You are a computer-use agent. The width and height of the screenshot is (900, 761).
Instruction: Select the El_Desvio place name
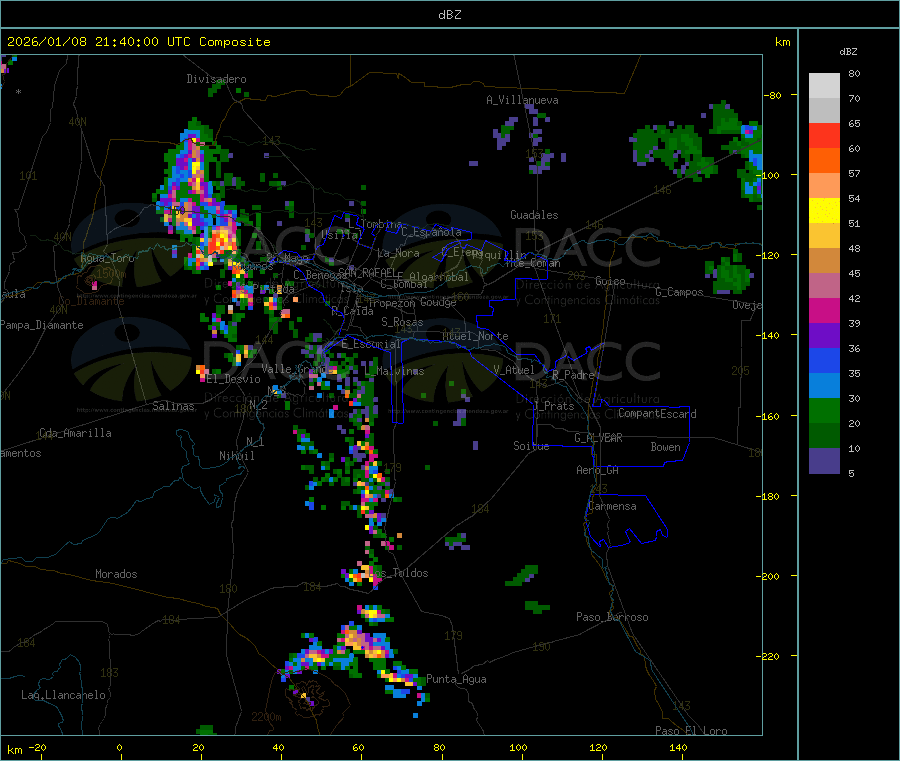coord(234,379)
